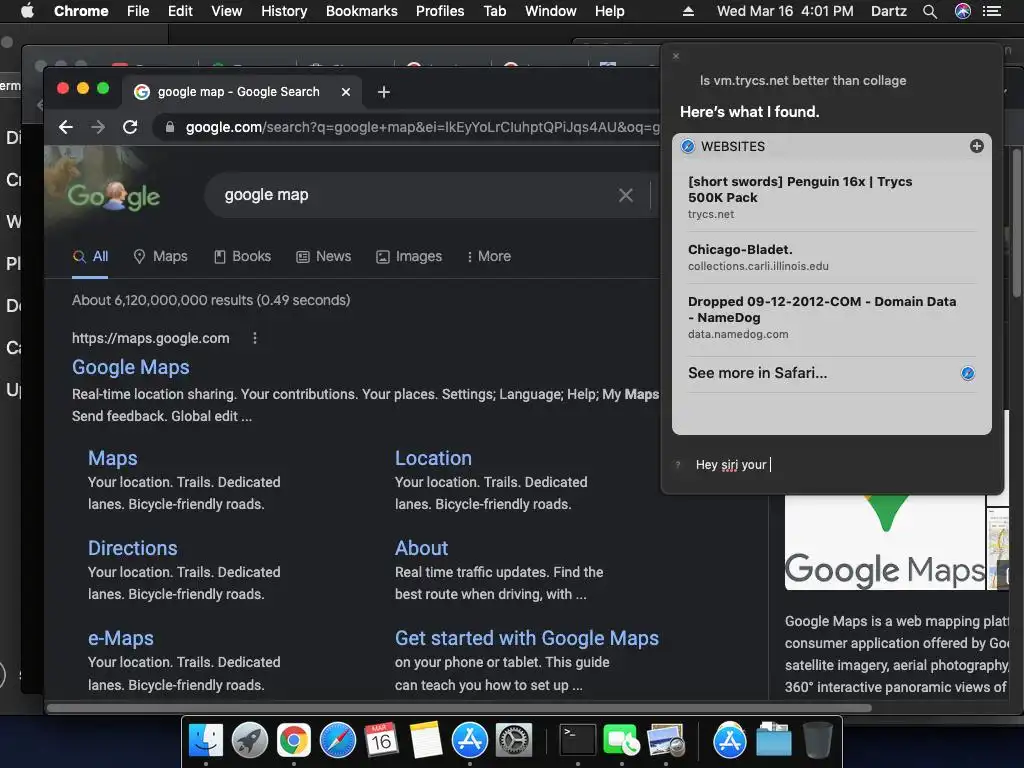Expand the More search options
The width and height of the screenshot is (1024, 768).
(x=488, y=257)
